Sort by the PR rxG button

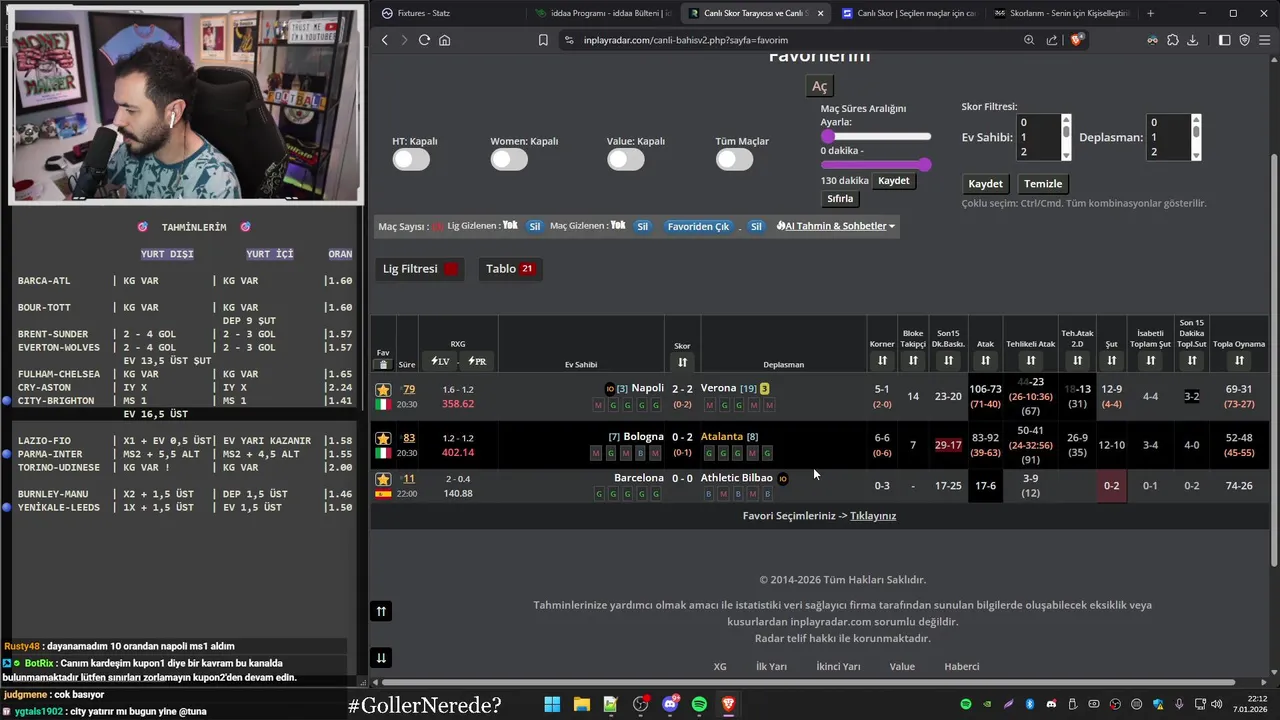[477, 361]
